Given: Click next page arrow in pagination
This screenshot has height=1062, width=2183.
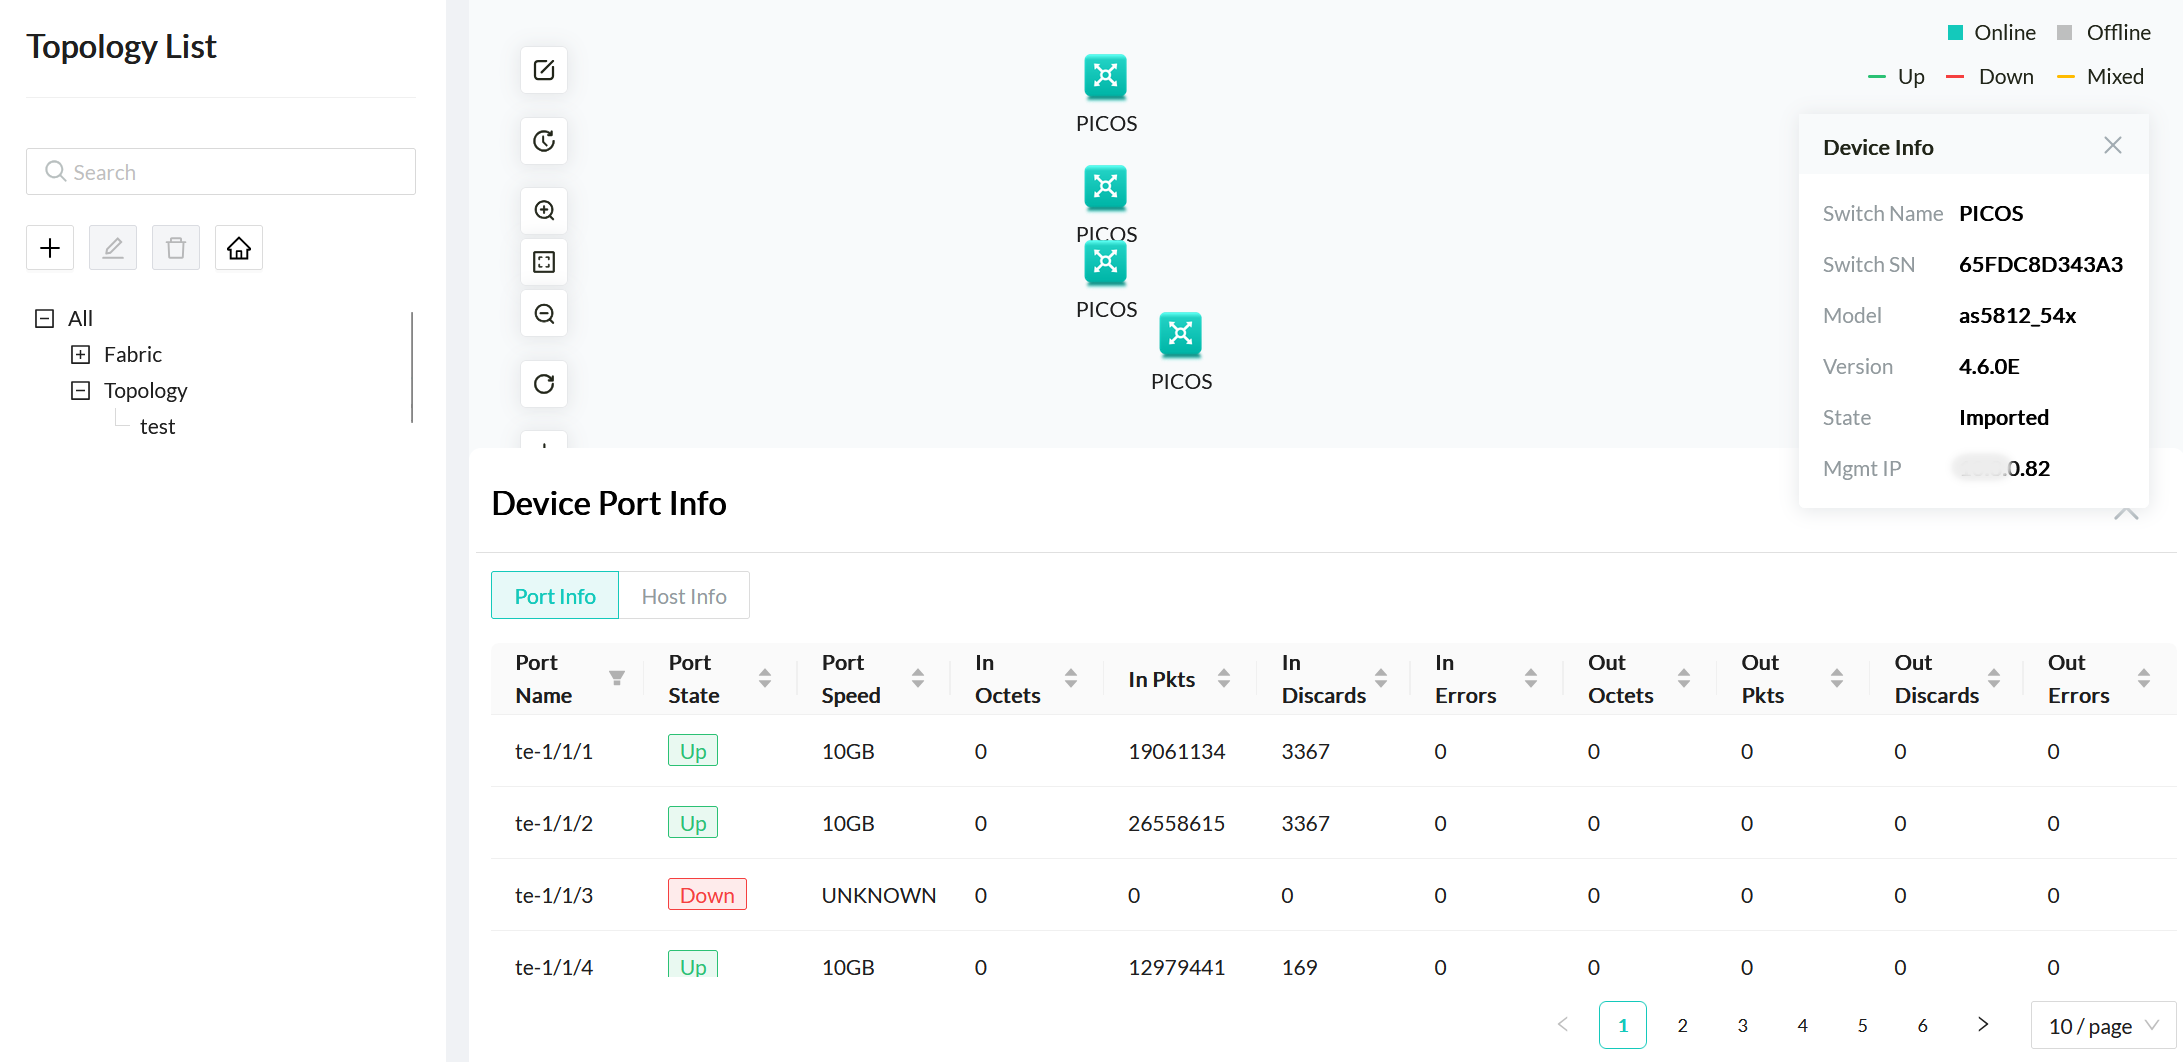Looking at the screenshot, I should (x=1982, y=1025).
